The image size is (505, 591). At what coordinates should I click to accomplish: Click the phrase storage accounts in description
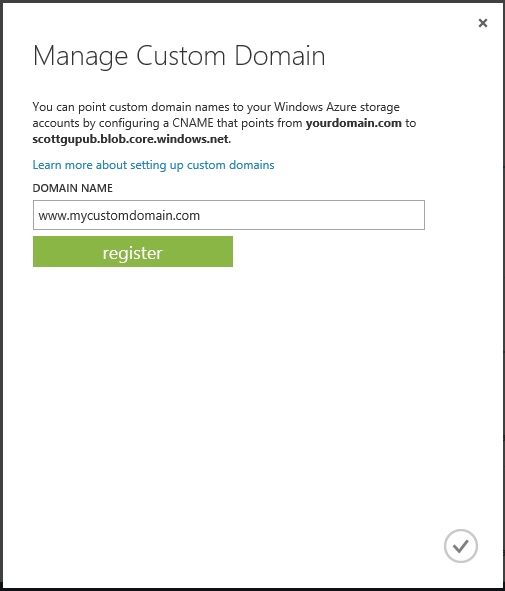click(x=380, y=107)
